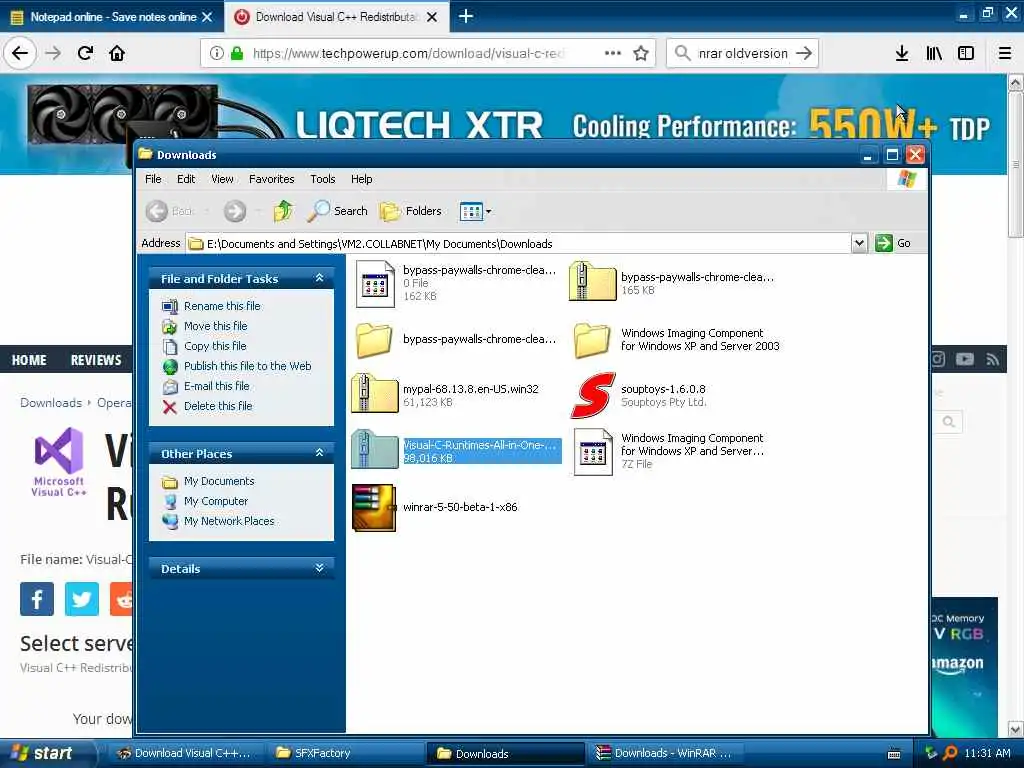Open the View menu in Downloads window

click(x=222, y=179)
